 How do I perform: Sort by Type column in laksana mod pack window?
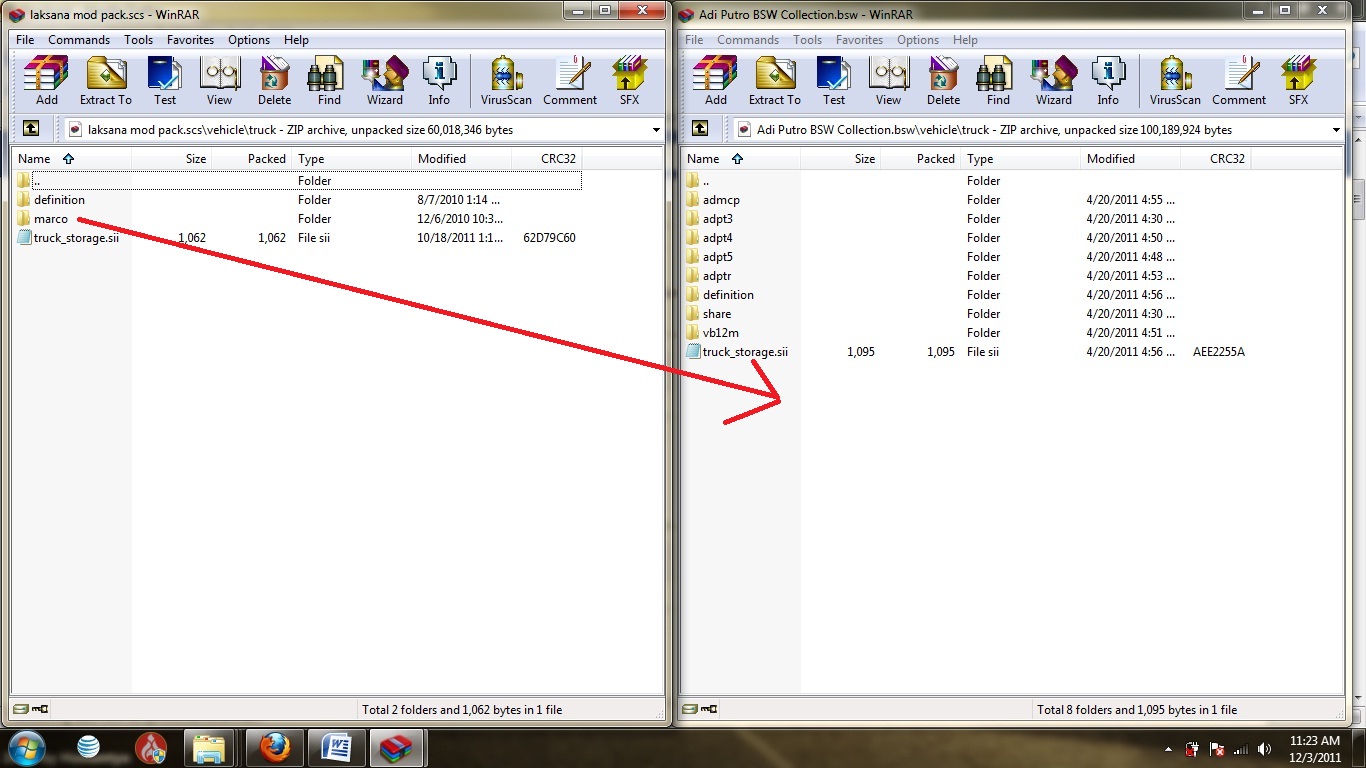352,159
